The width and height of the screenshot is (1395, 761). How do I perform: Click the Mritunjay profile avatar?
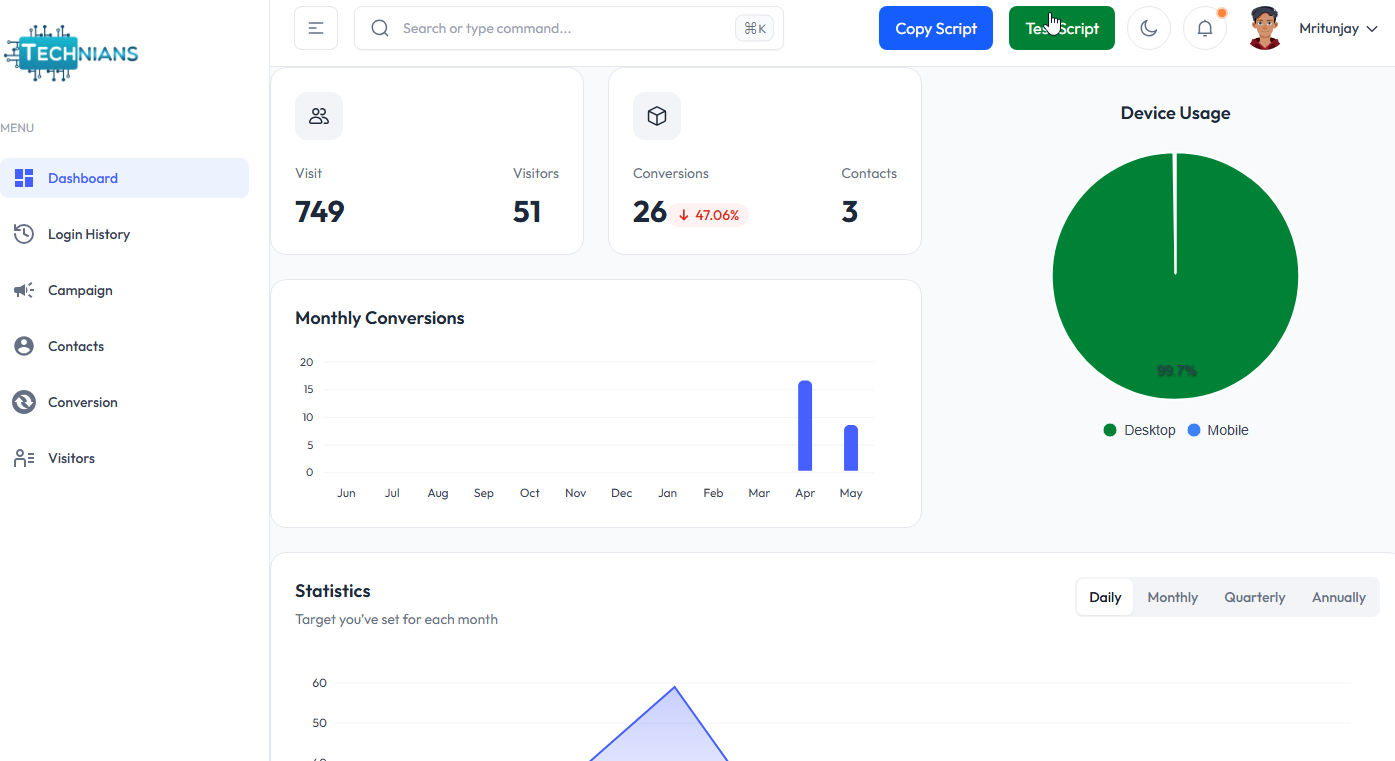pos(1265,28)
